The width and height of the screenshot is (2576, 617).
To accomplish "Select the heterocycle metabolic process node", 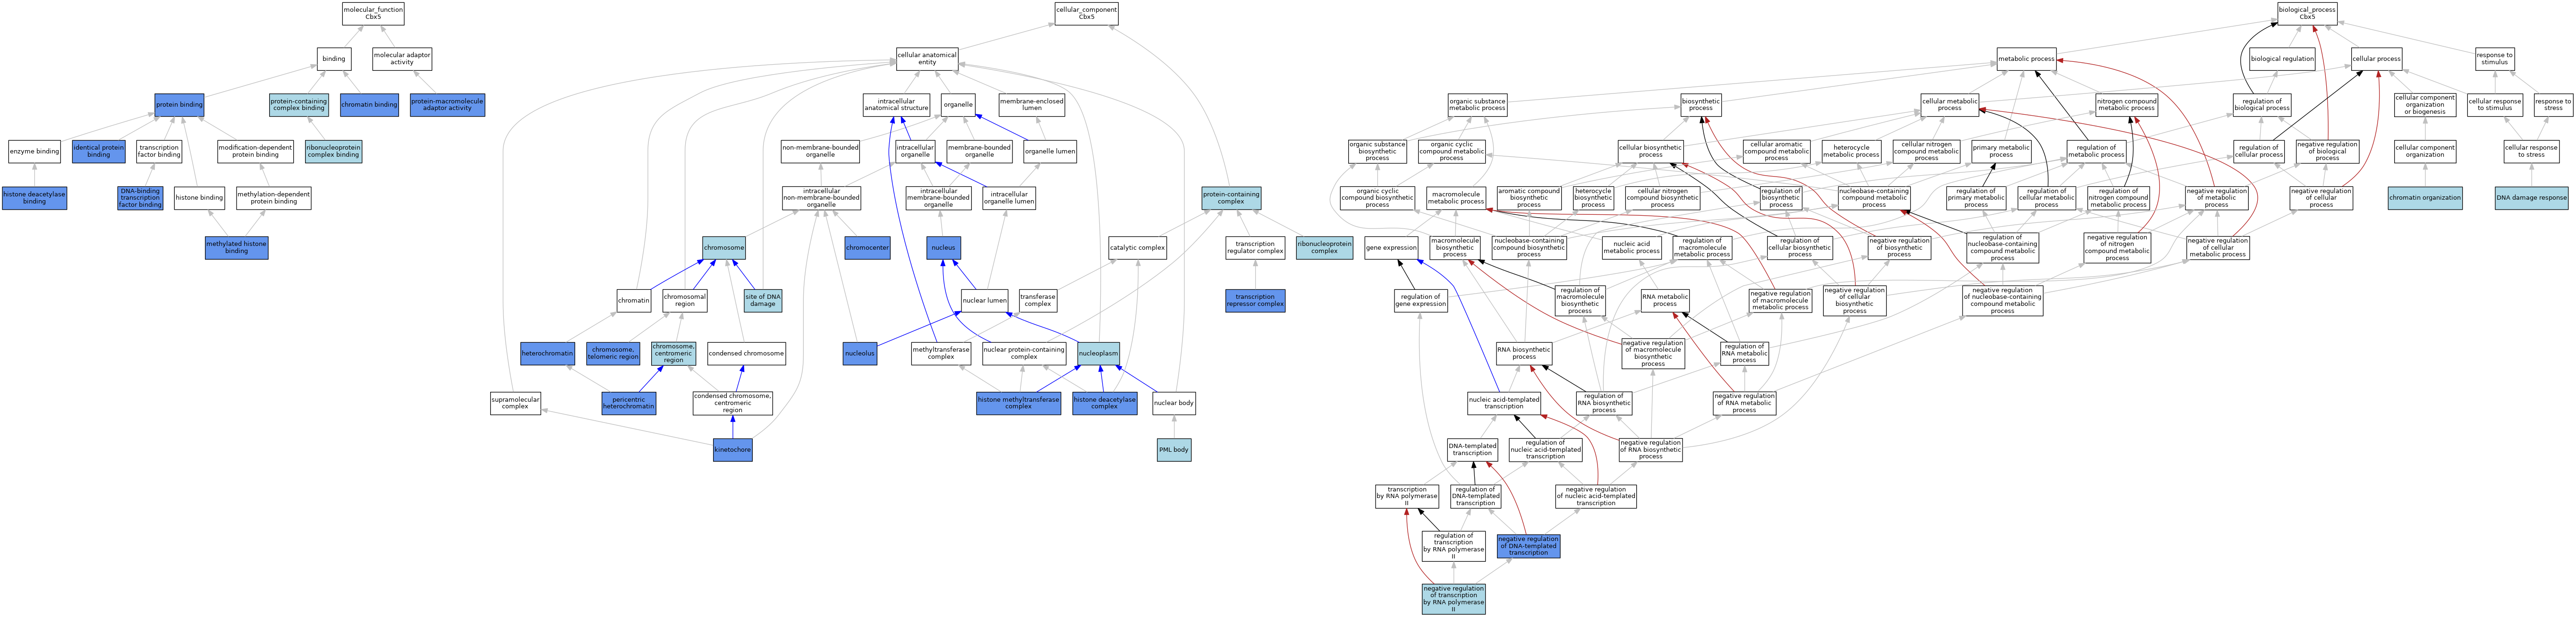I will (1852, 151).
